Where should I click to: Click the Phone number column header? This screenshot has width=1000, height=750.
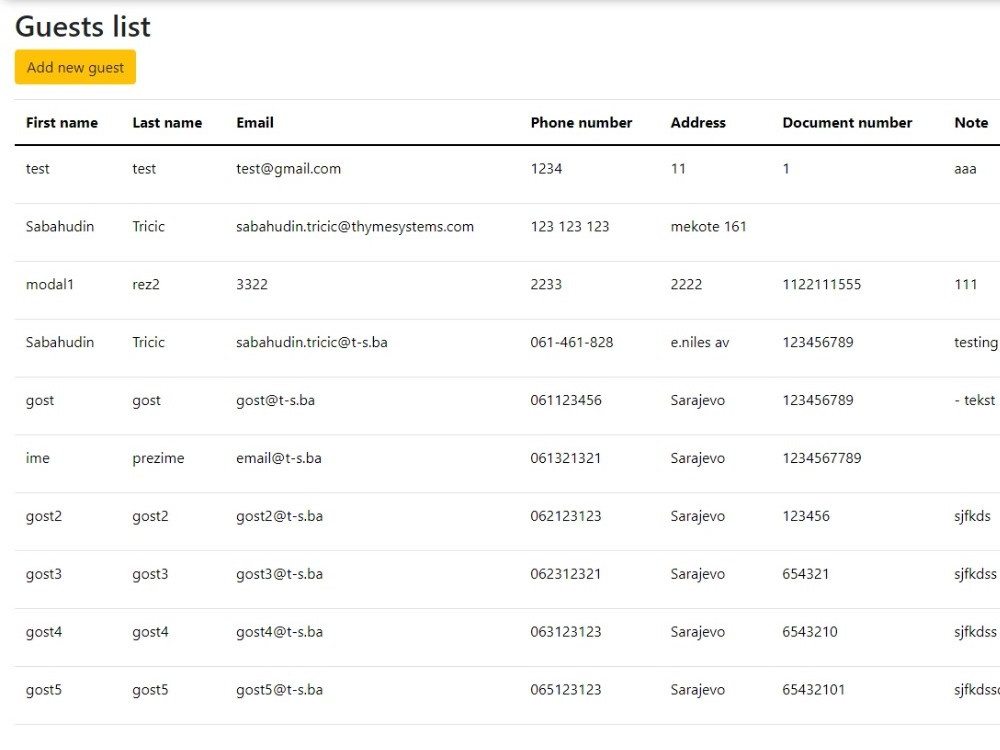pos(581,122)
